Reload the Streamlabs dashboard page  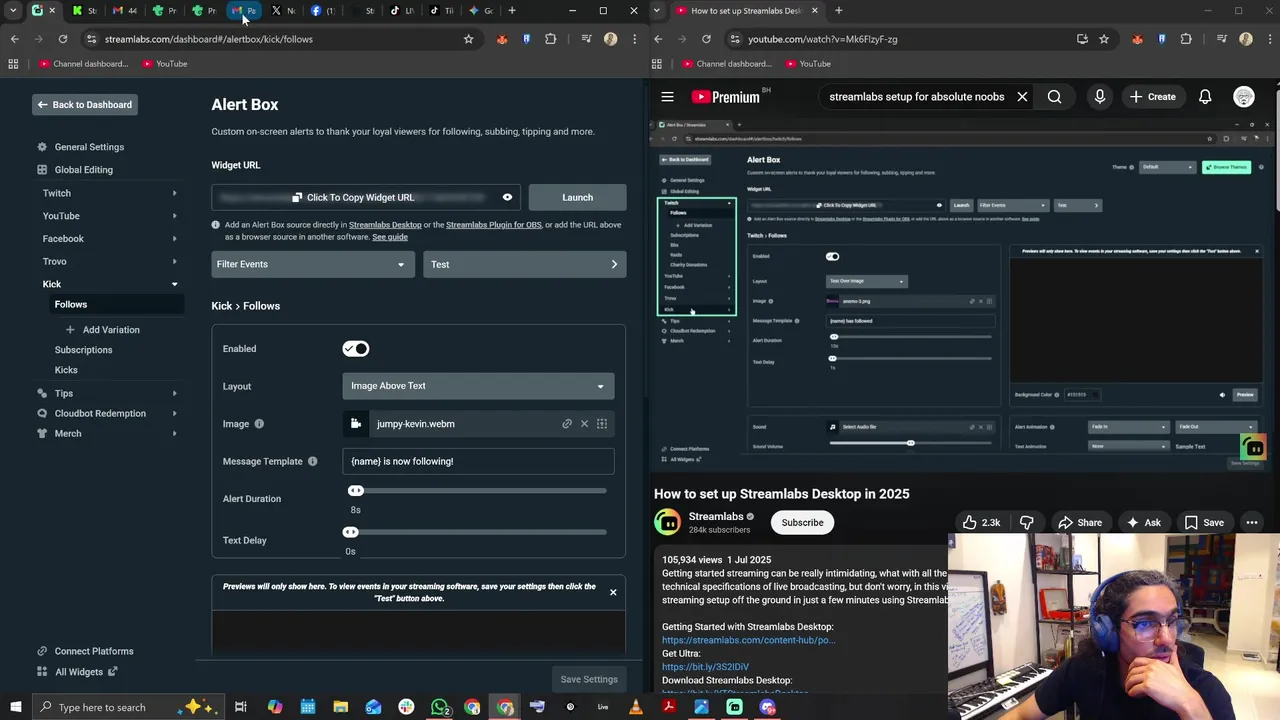tap(63, 39)
